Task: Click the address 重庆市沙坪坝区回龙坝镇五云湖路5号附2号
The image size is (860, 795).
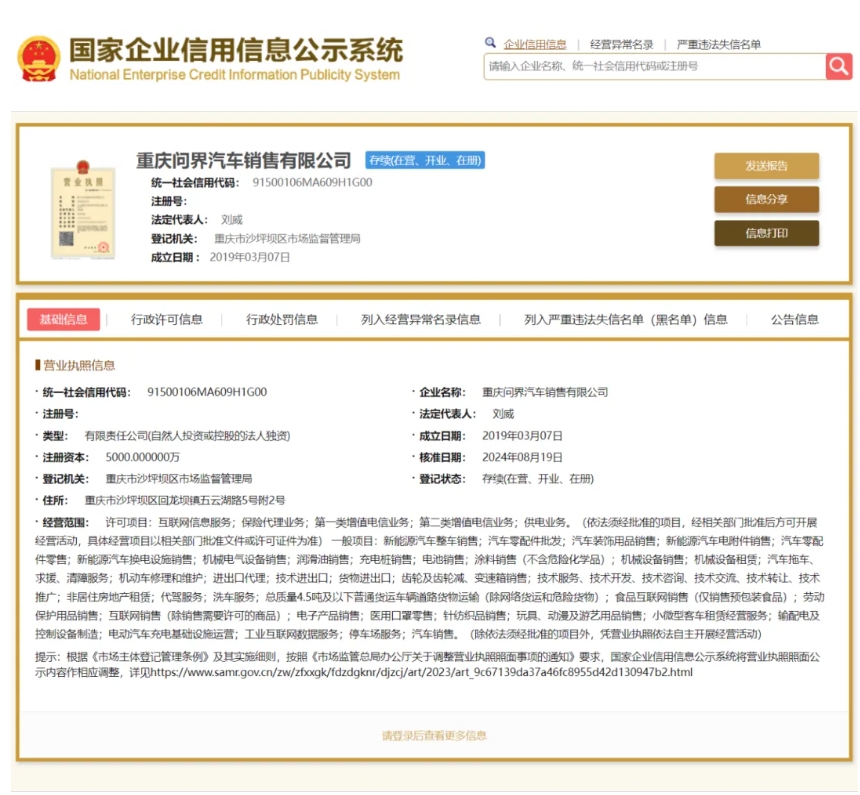Action: click(185, 500)
